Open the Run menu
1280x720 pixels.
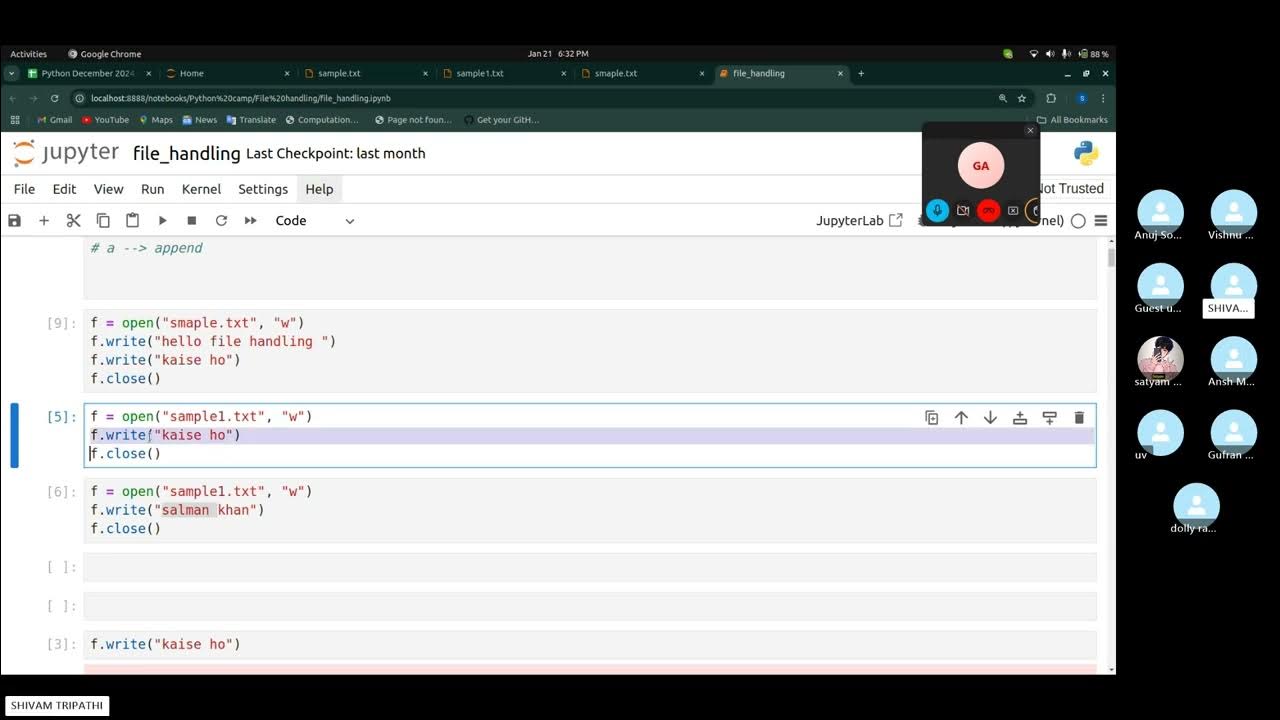coord(152,189)
